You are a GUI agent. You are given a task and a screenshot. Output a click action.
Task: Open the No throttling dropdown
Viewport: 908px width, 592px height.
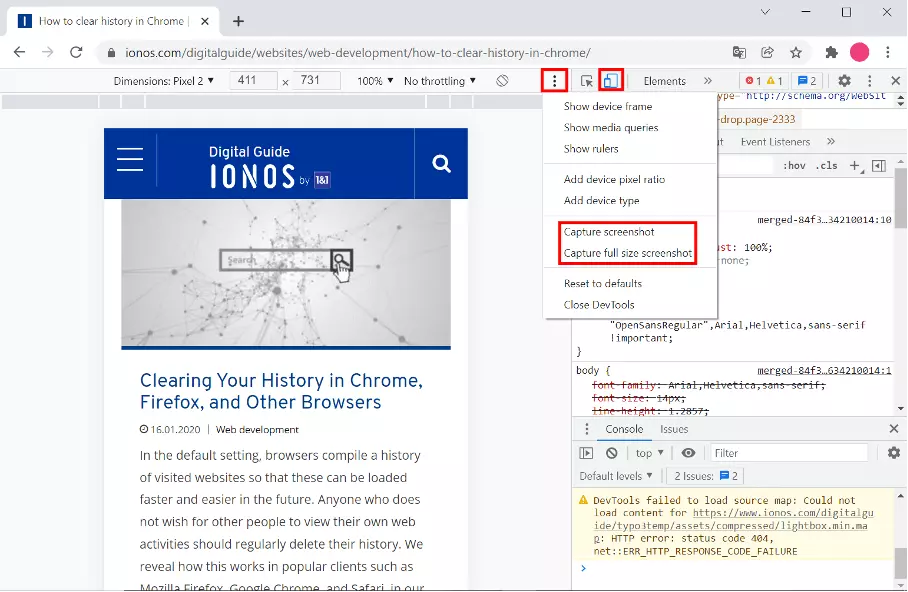pyautogui.click(x=440, y=81)
